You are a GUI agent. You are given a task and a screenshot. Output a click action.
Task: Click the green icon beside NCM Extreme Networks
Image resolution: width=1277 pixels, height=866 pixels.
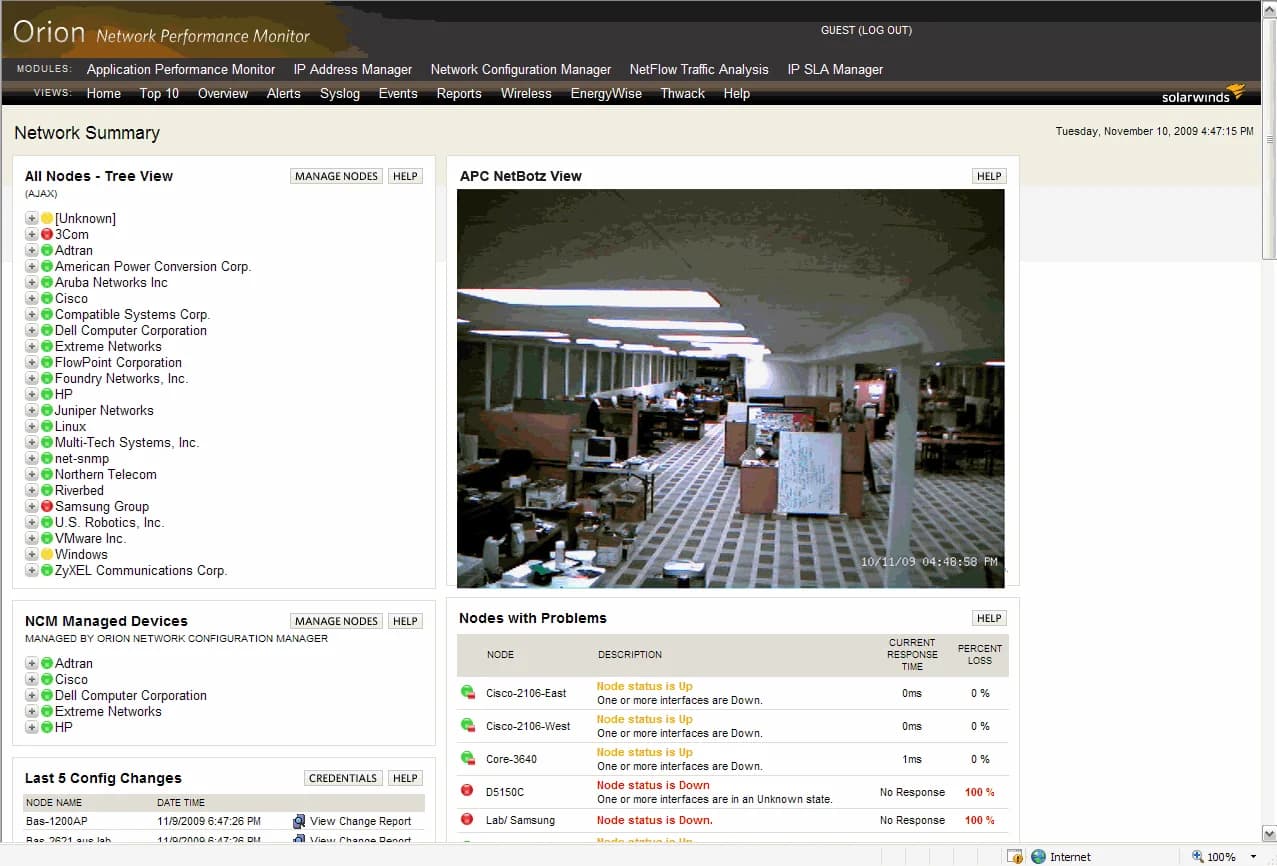pyautogui.click(x=47, y=711)
